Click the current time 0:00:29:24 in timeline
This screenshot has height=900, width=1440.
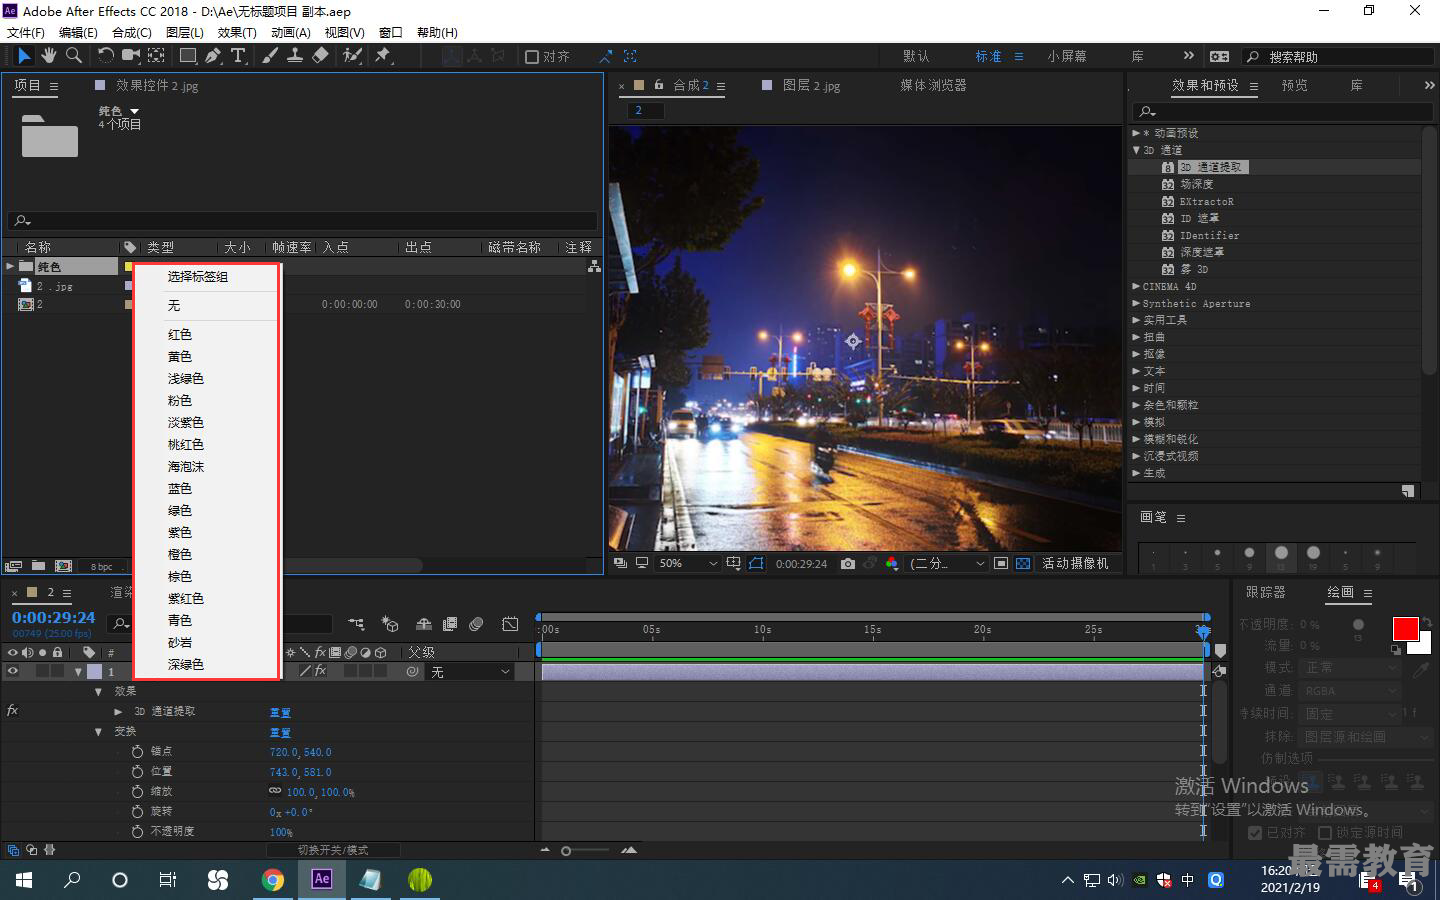pyautogui.click(x=54, y=618)
